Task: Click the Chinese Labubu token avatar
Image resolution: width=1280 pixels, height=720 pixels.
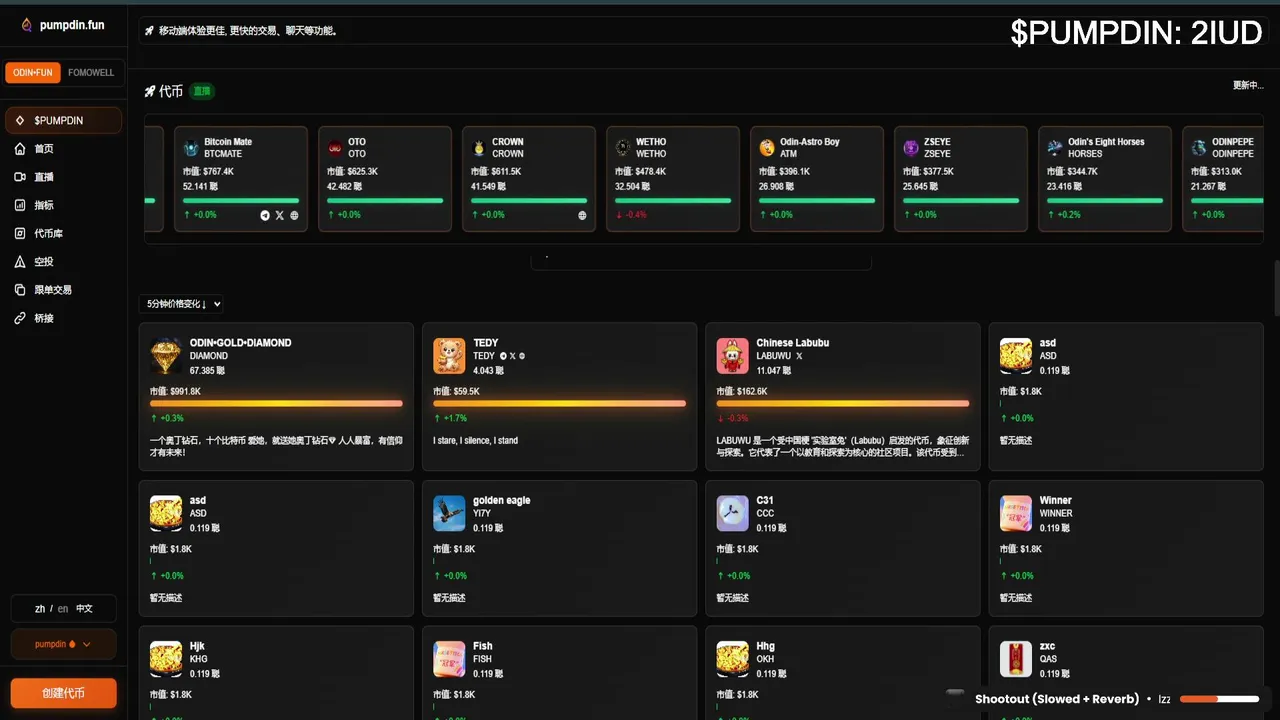Action: (733, 356)
